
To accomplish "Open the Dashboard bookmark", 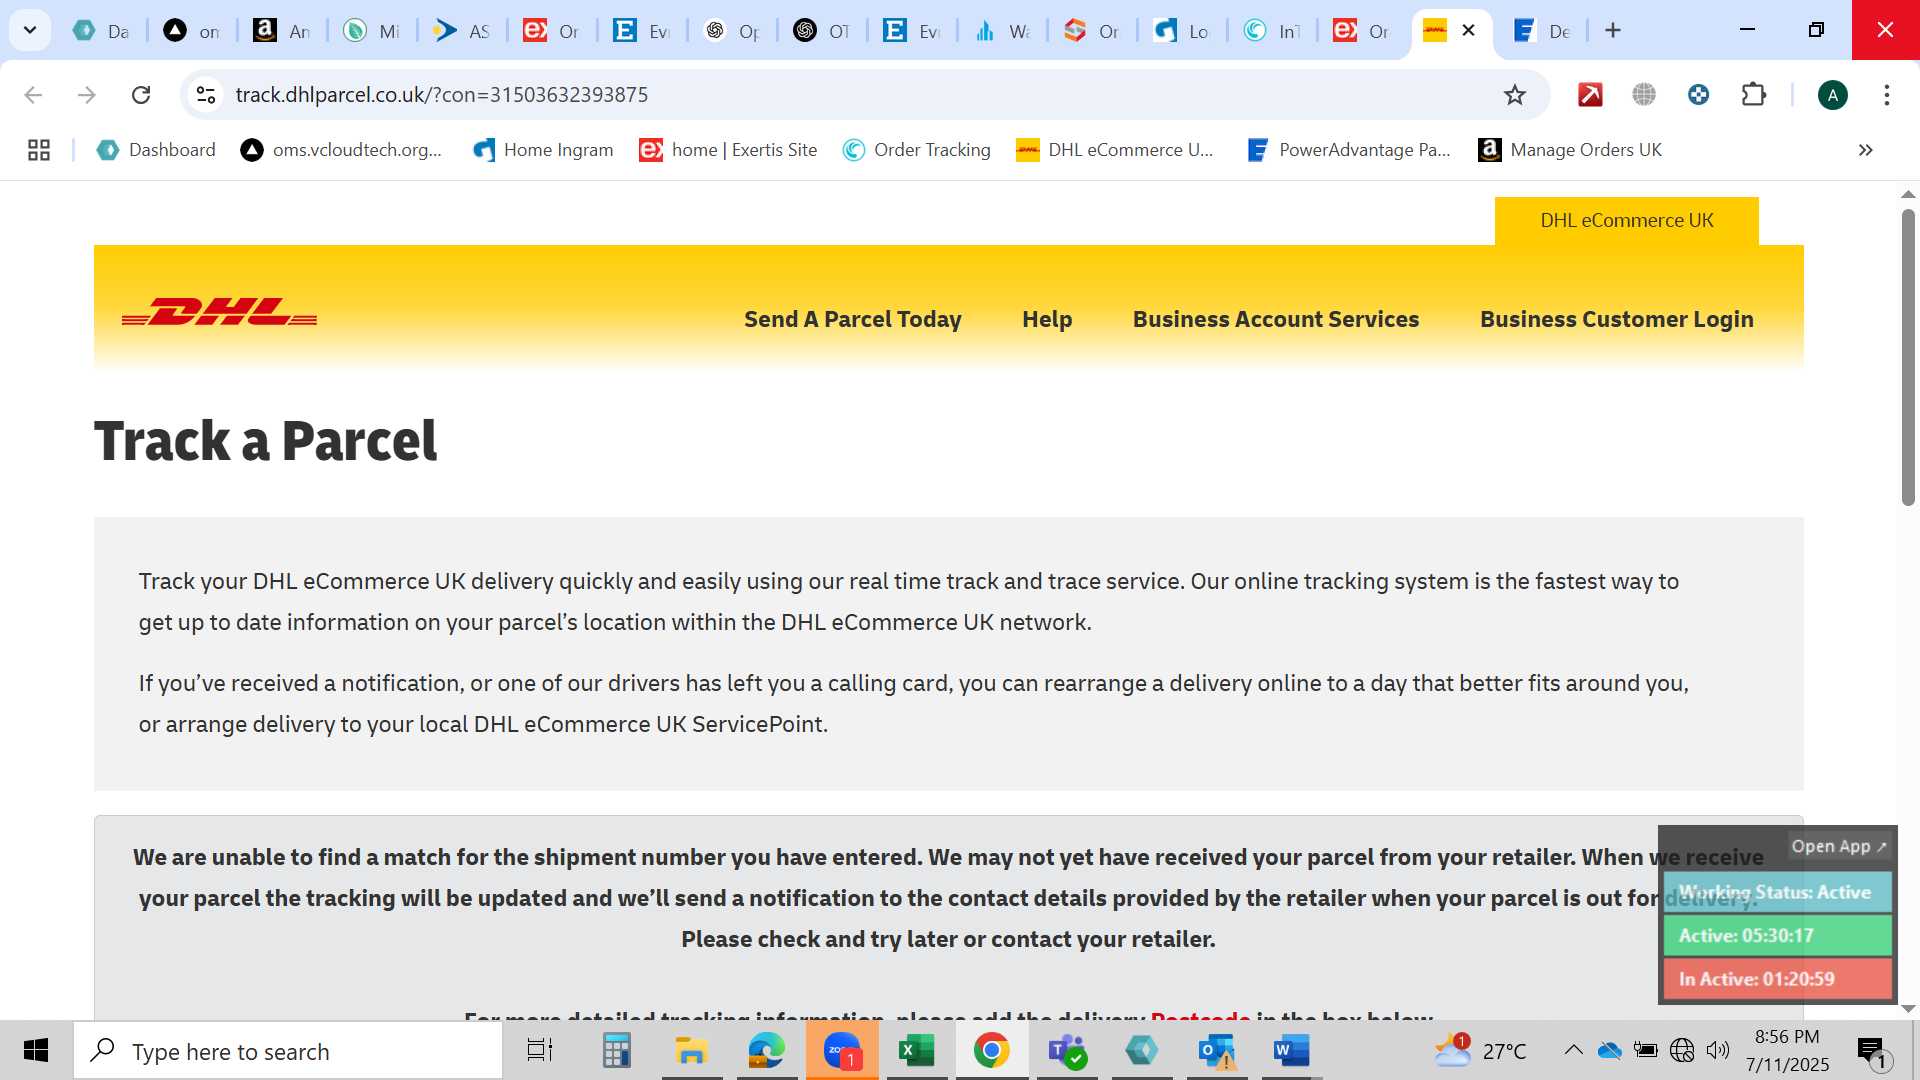I will pos(156,150).
